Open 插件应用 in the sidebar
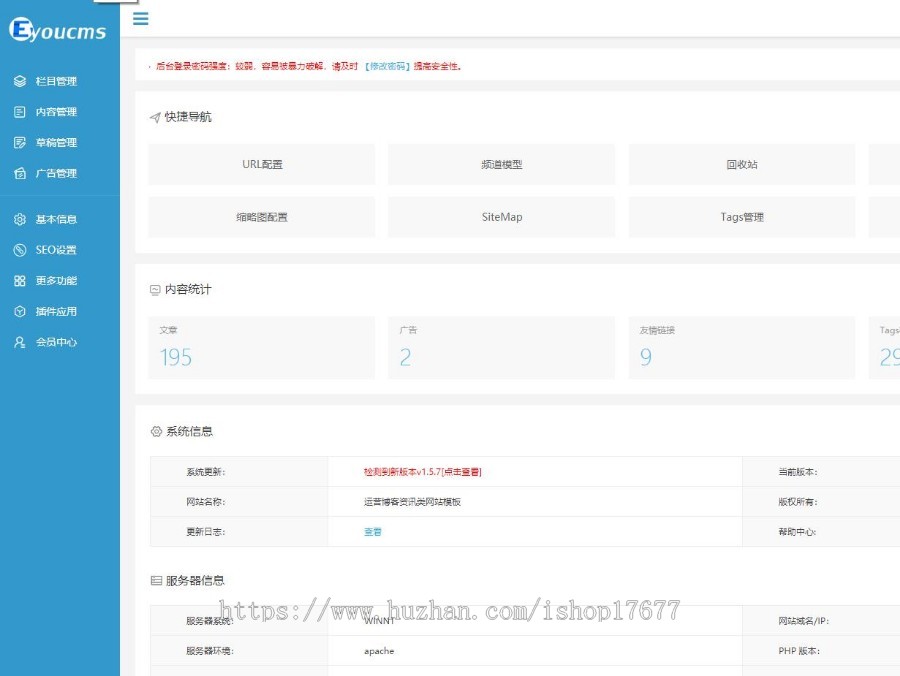The width and height of the screenshot is (900, 676). [x=56, y=312]
